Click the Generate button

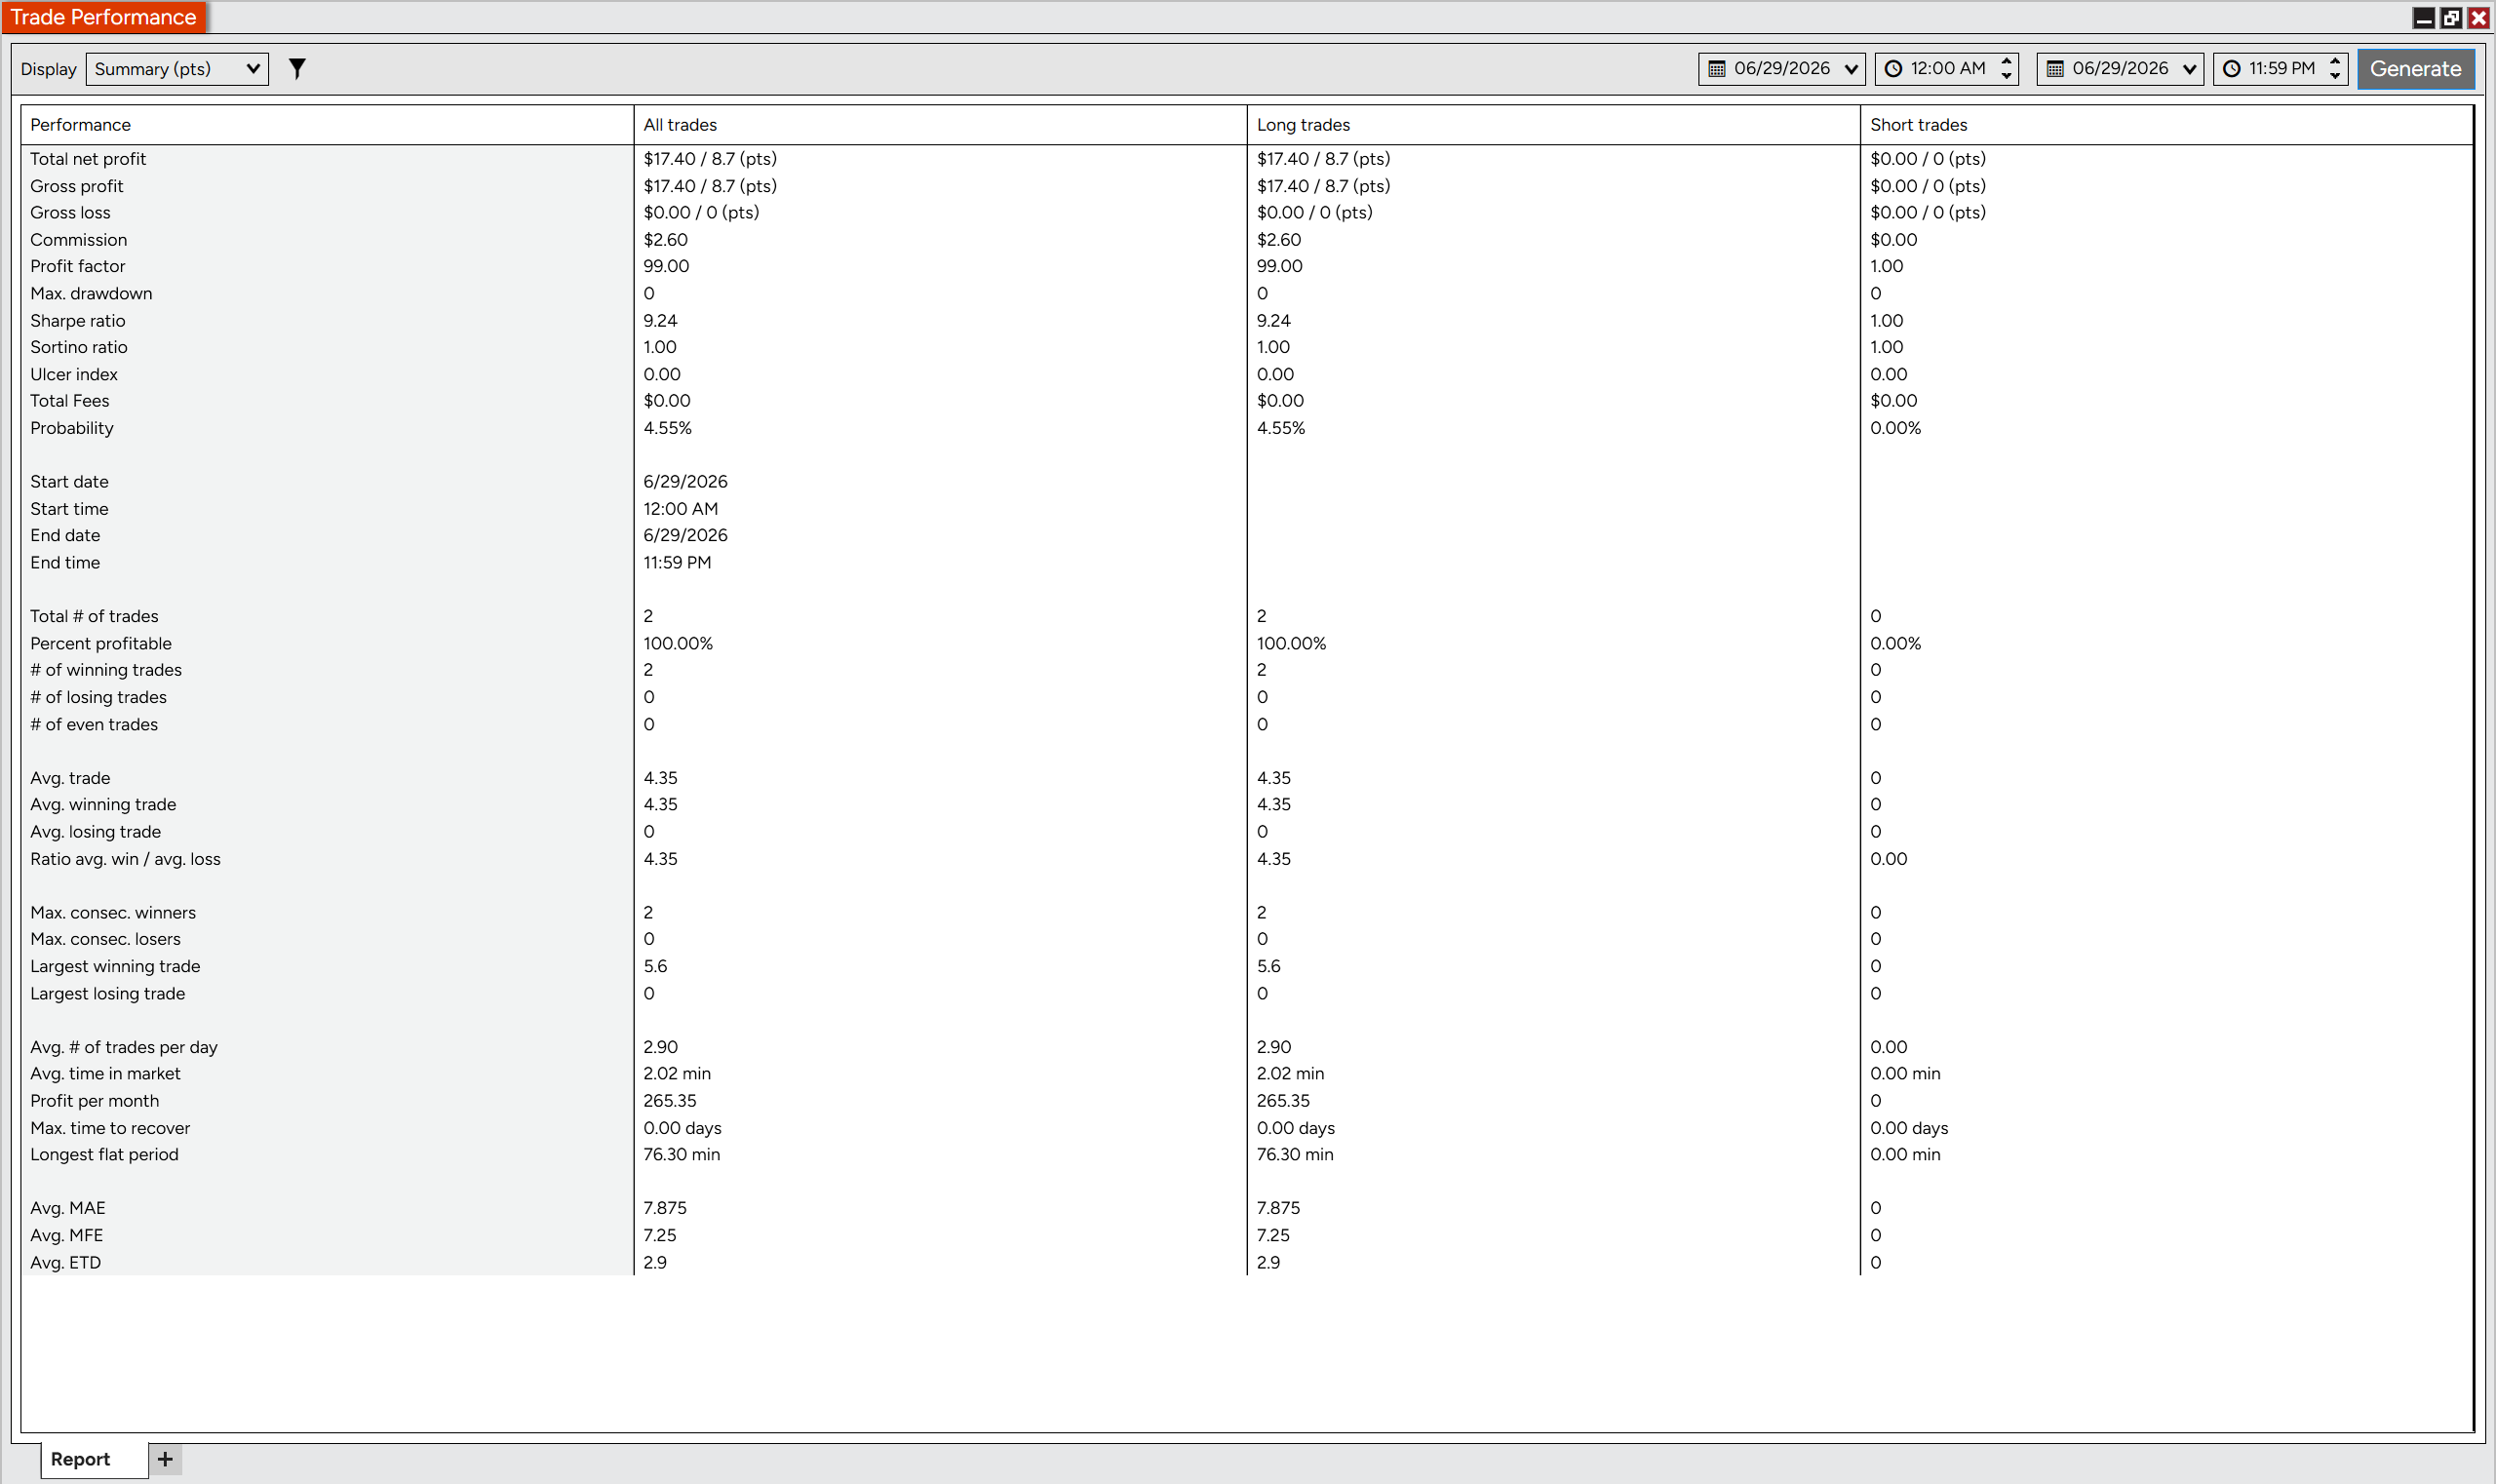pyautogui.click(x=2415, y=69)
